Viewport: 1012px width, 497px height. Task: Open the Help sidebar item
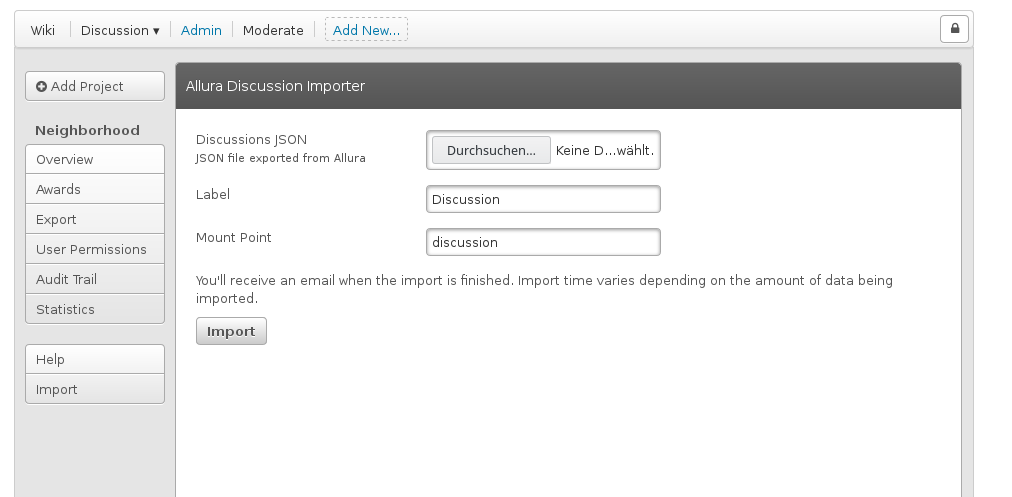tap(95, 359)
